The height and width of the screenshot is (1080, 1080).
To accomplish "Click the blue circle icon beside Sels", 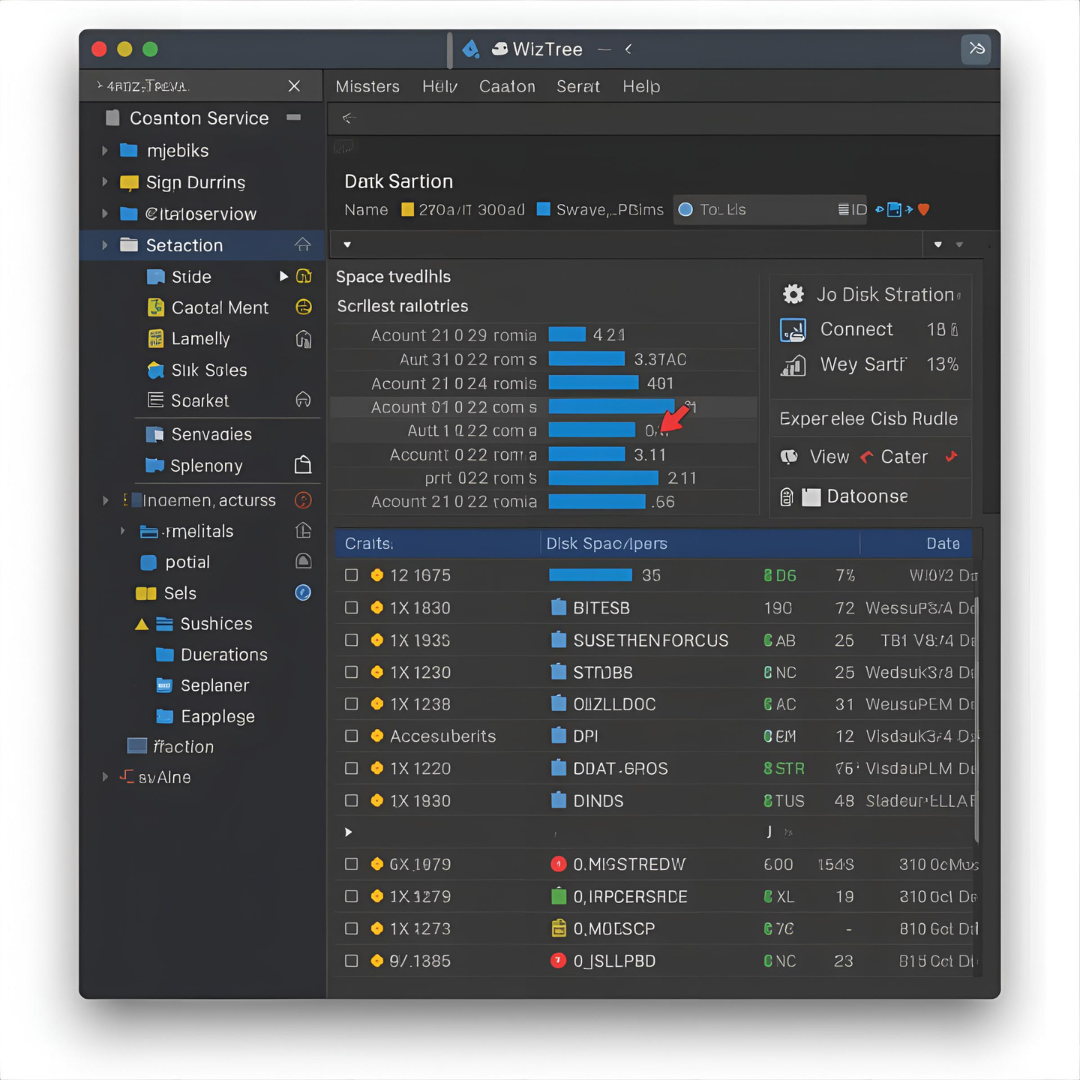I will coord(302,592).
